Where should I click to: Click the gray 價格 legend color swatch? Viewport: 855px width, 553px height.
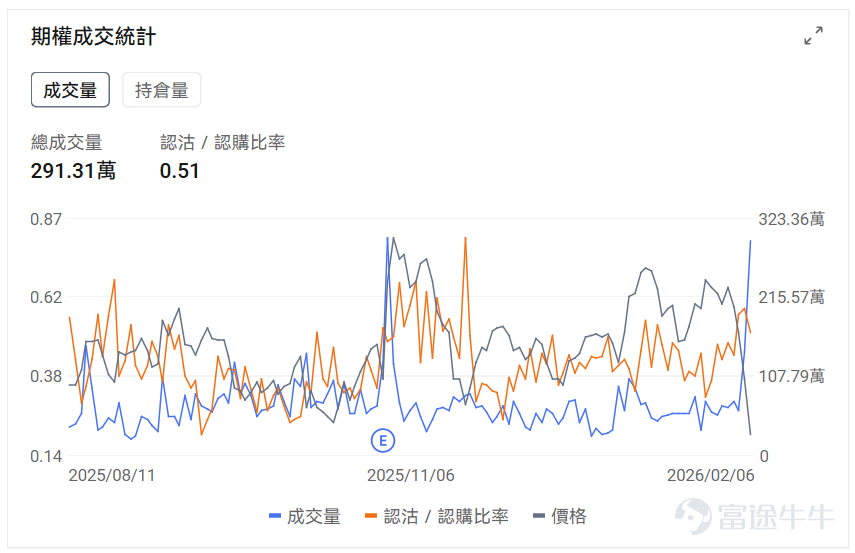[x=539, y=516]
